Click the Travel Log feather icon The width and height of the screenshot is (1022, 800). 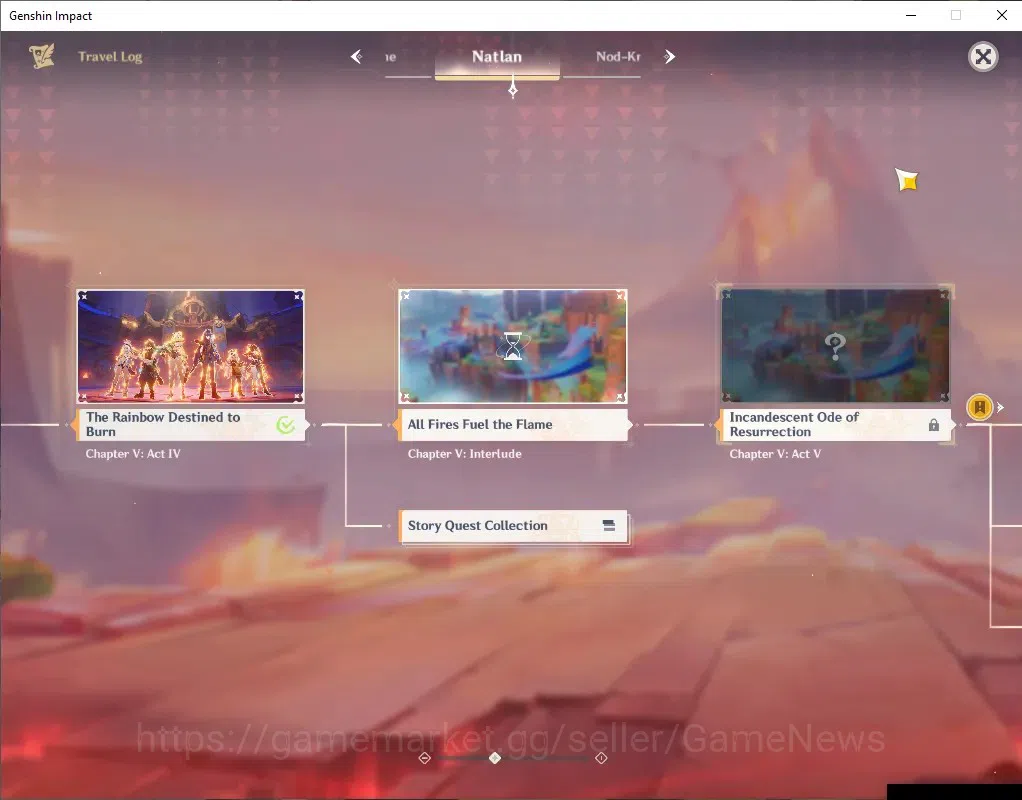(x=42, y=57)
